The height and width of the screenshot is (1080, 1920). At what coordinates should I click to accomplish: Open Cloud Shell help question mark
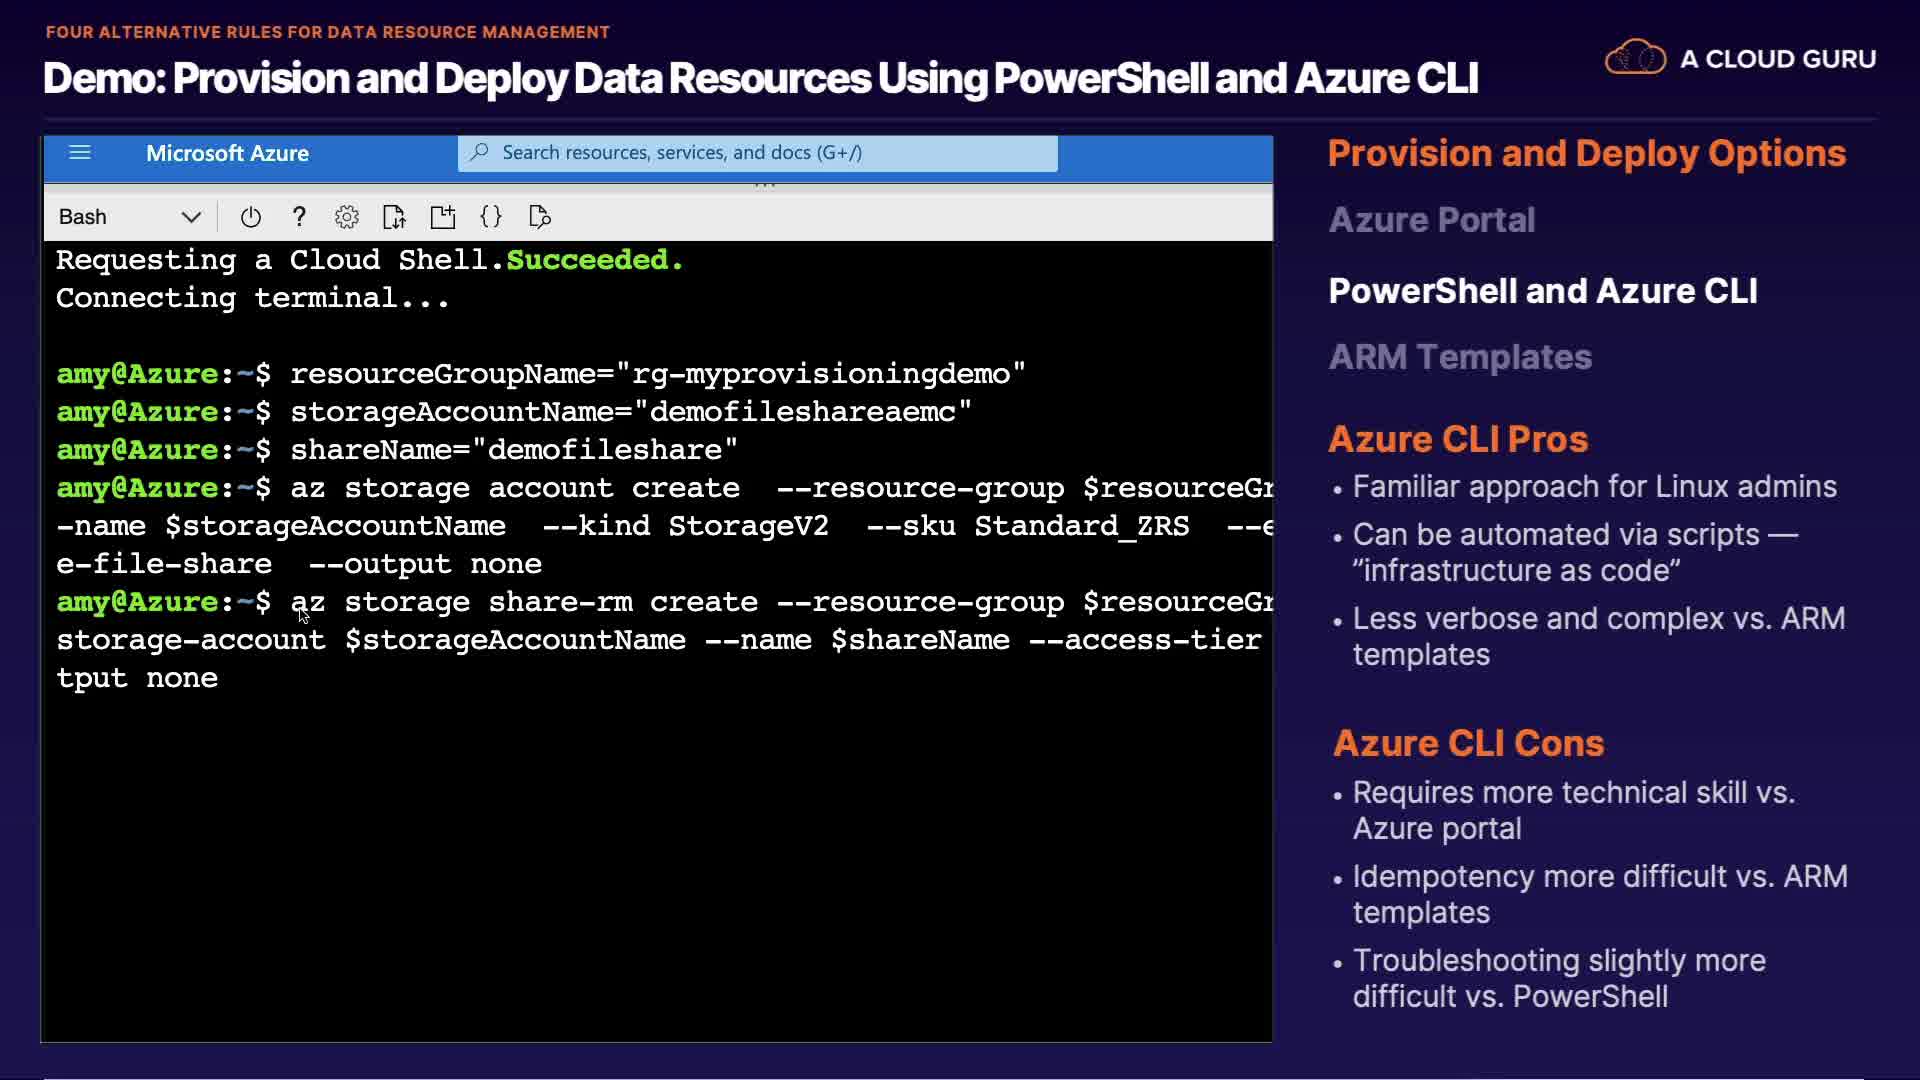point(298,217)
